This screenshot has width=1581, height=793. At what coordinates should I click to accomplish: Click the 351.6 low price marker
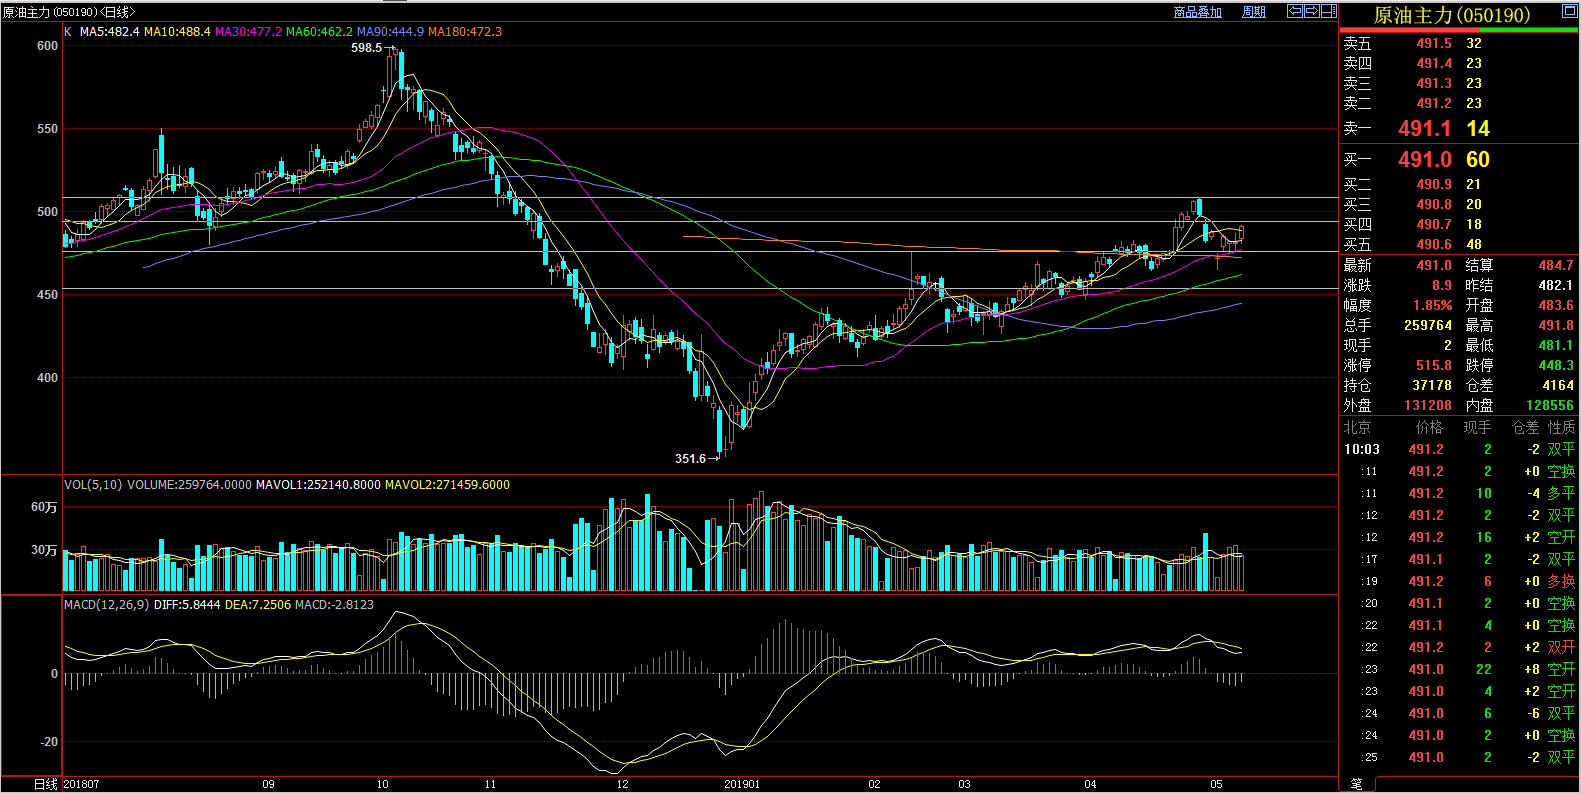click(x=690, y=459)
